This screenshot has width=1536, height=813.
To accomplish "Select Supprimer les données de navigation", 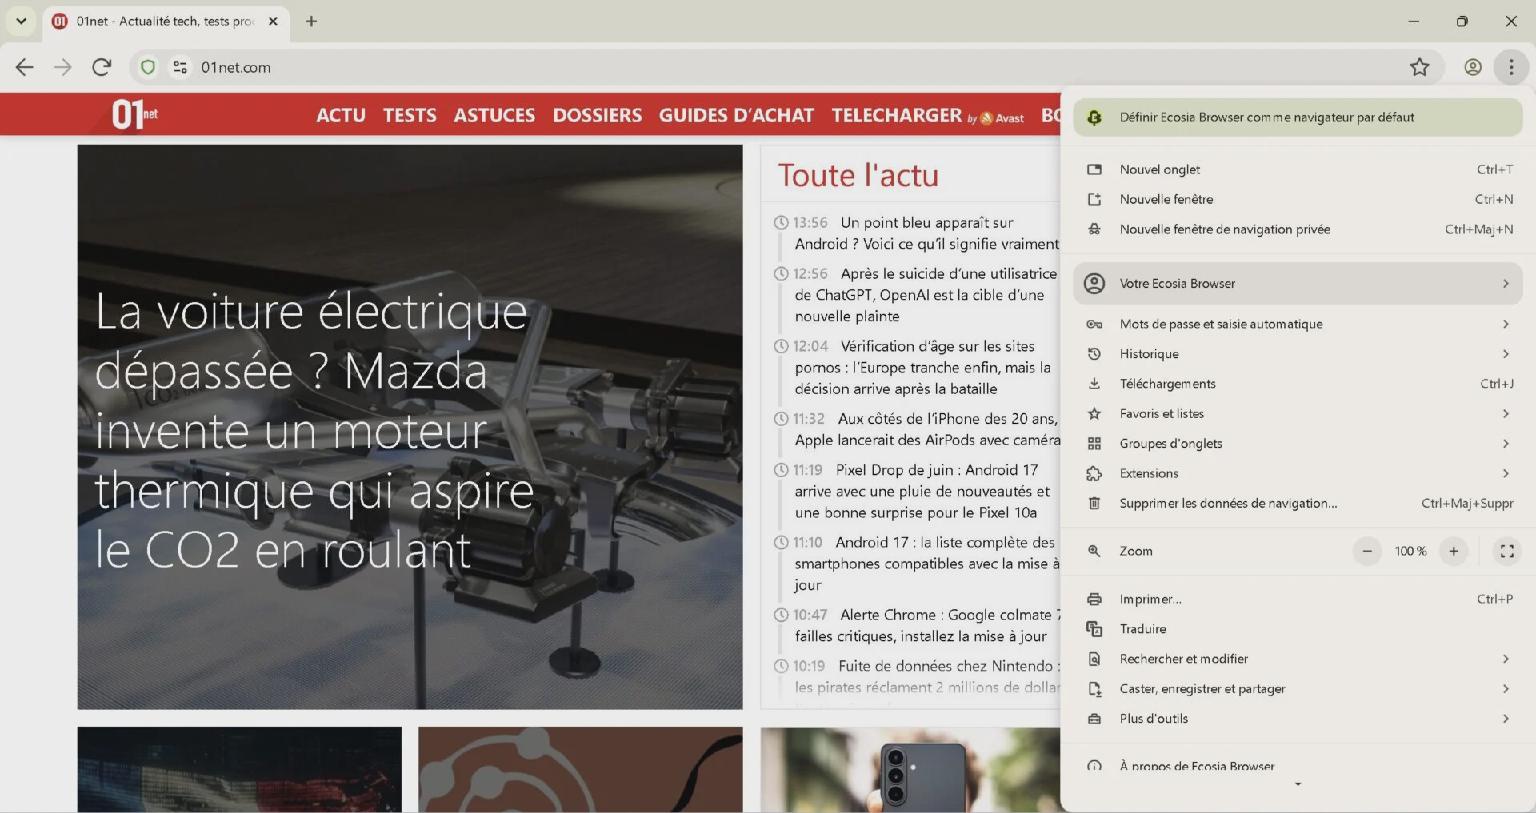I will [x=1298, y=503].
